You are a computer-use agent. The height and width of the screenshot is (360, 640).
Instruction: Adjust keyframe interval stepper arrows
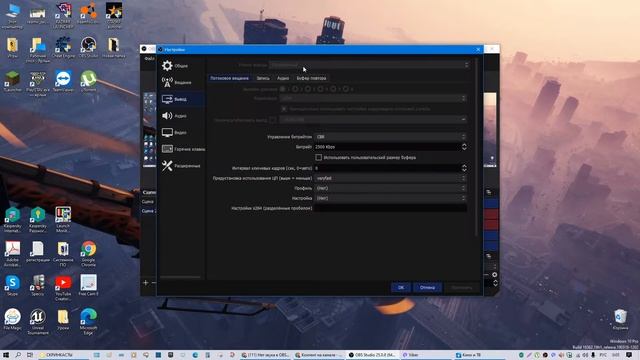tap(464, 168)
